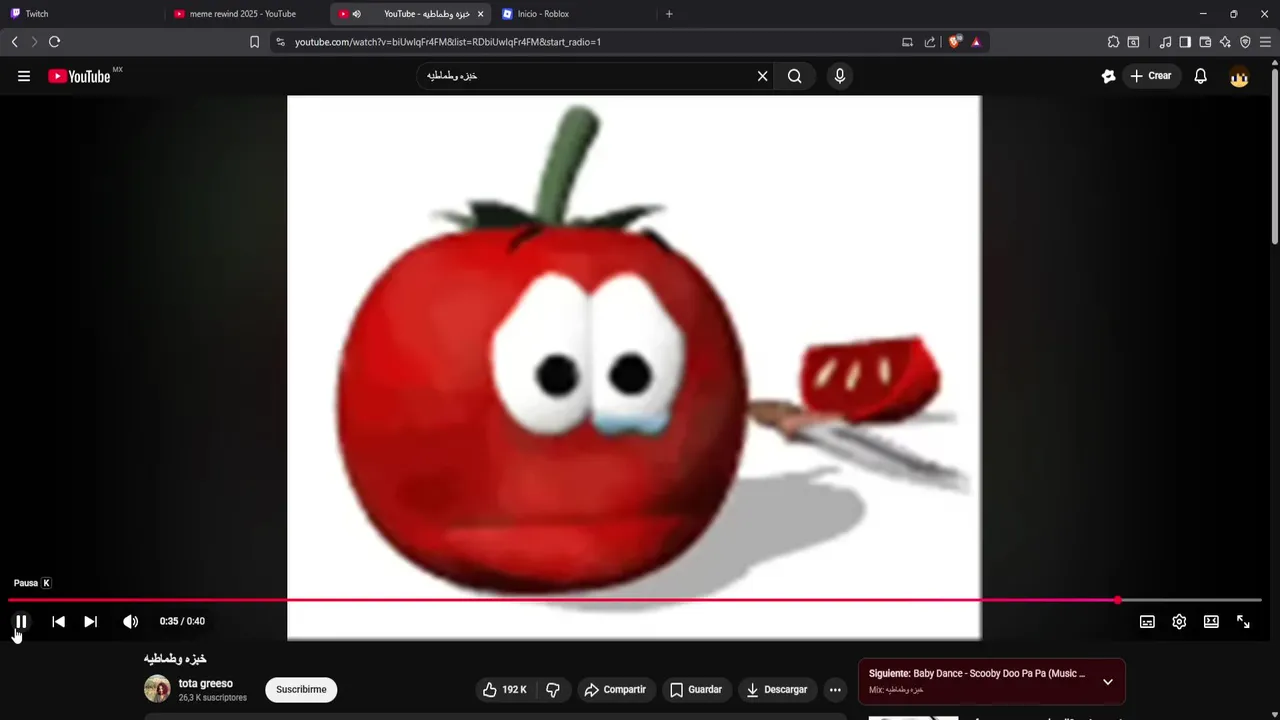Viewport: 1280px width, 720px height.
Task: Save the video with Guardar
Action: (695, 689)
